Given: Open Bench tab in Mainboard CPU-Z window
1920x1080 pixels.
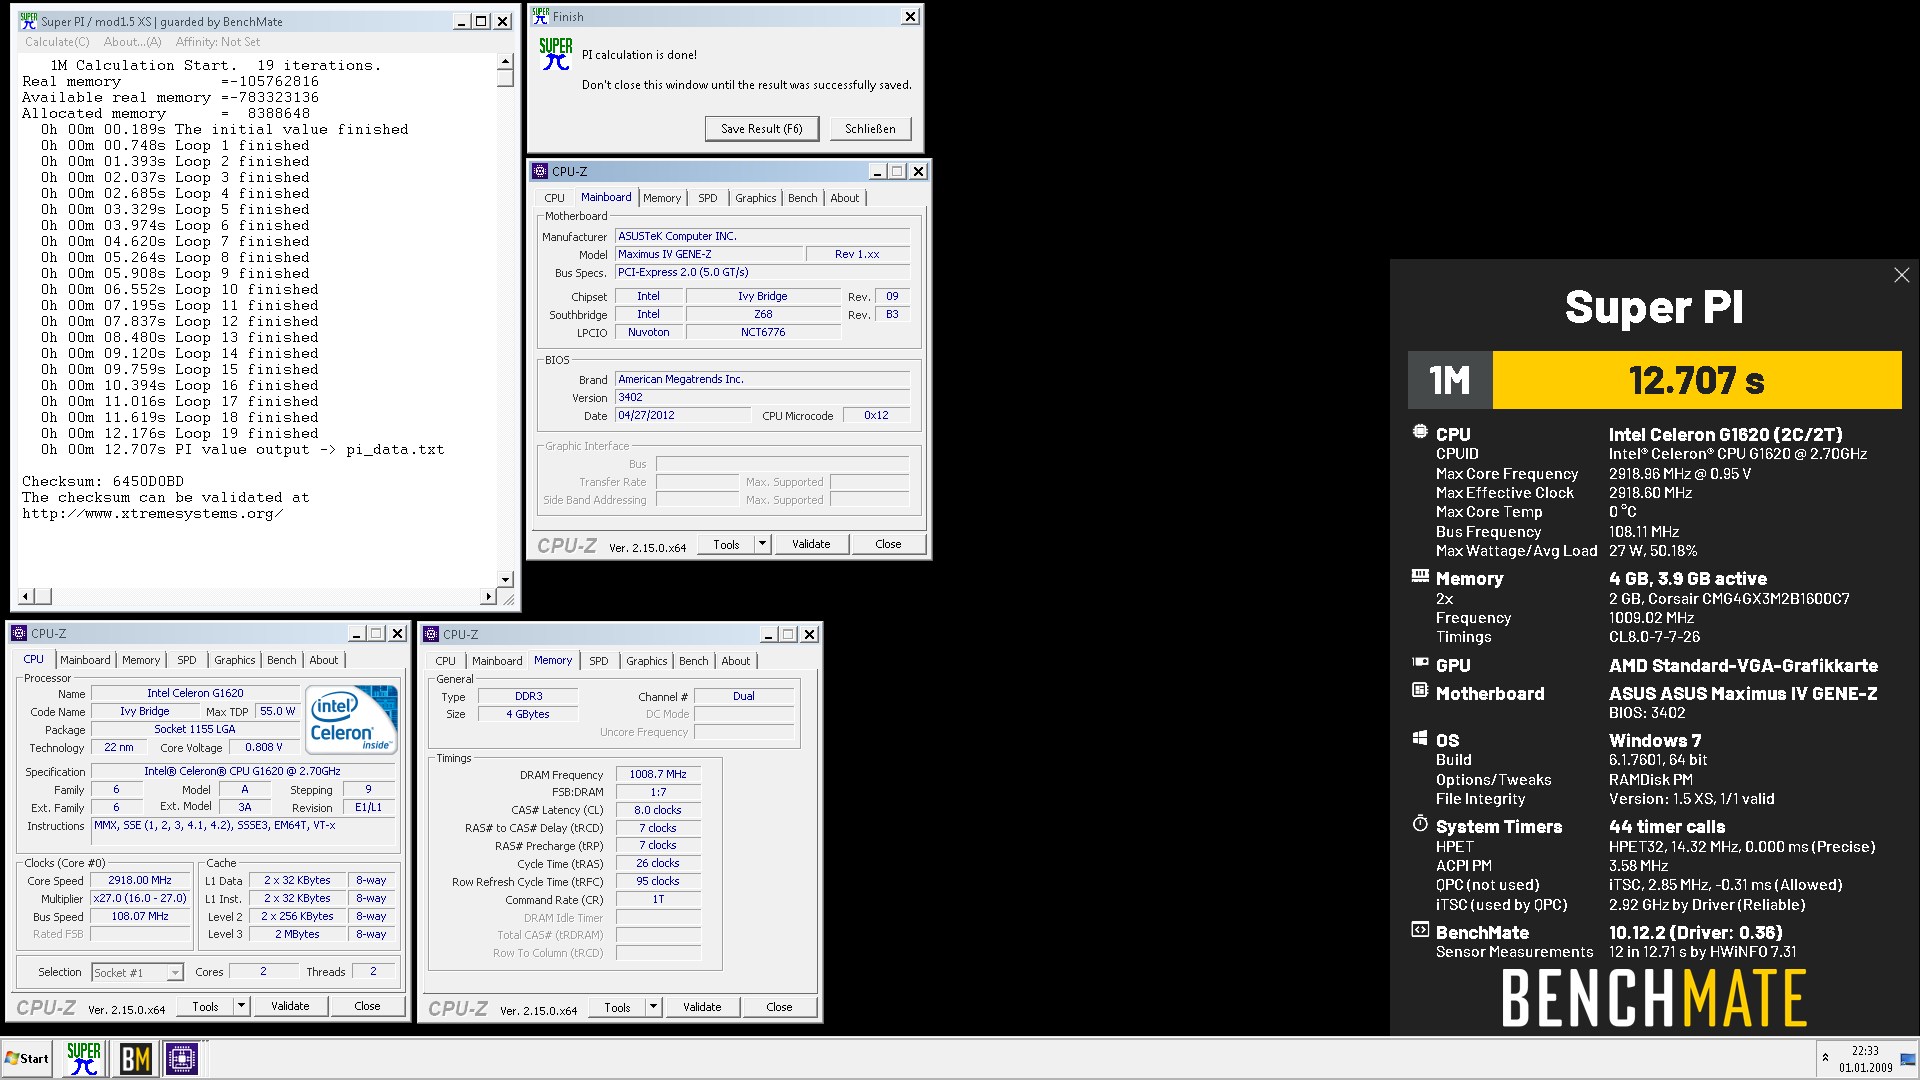Looking at the screenshot, I should [x=802, y=198].
